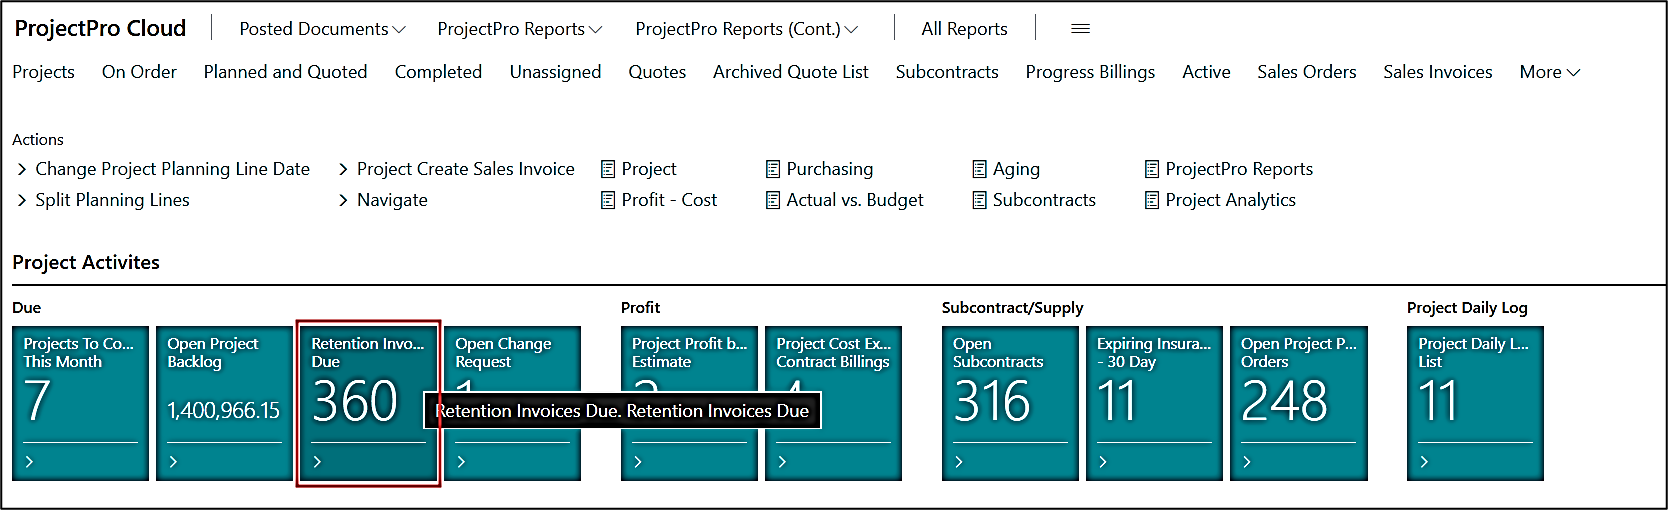Click arrow on Expiring Insurance 30 Day tile

point(1104,462)
